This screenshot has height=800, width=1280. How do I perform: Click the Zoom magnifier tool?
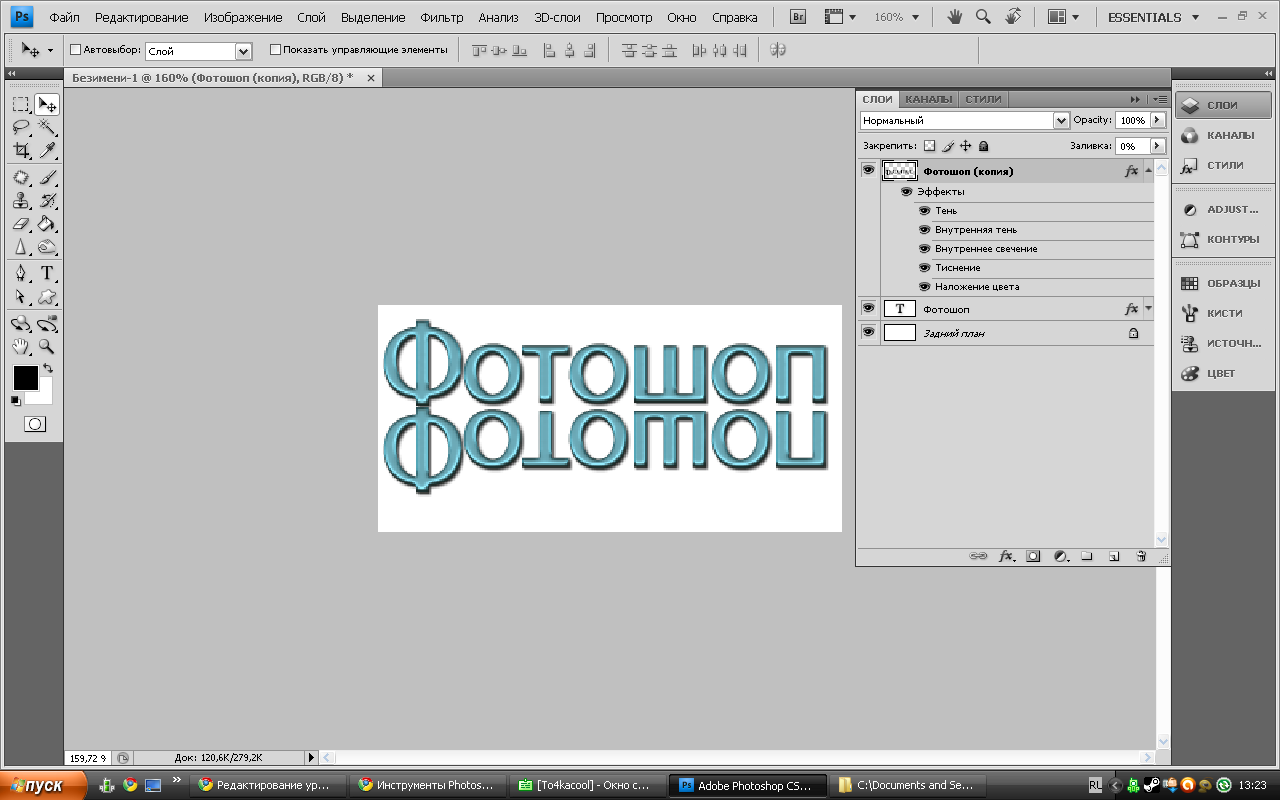[x=46, y=347]
